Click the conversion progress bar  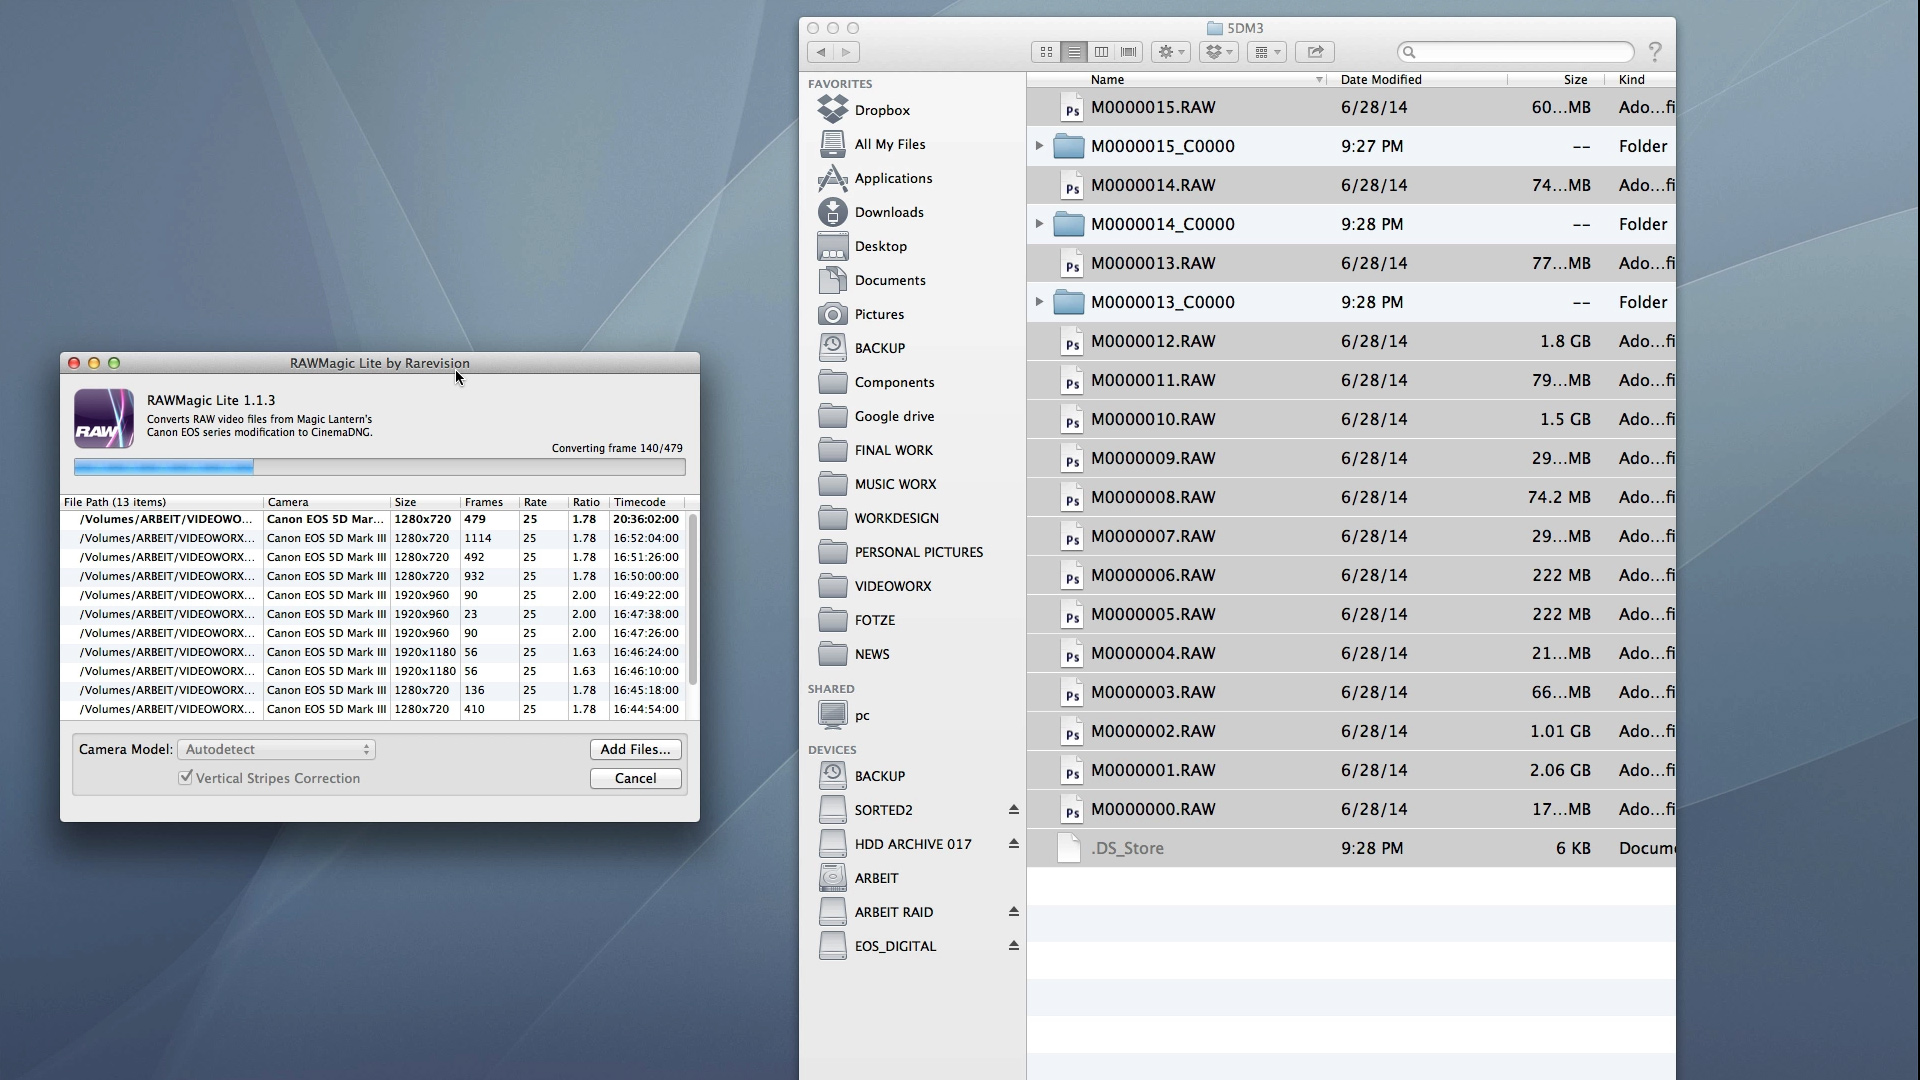click(x=379, y=467)
